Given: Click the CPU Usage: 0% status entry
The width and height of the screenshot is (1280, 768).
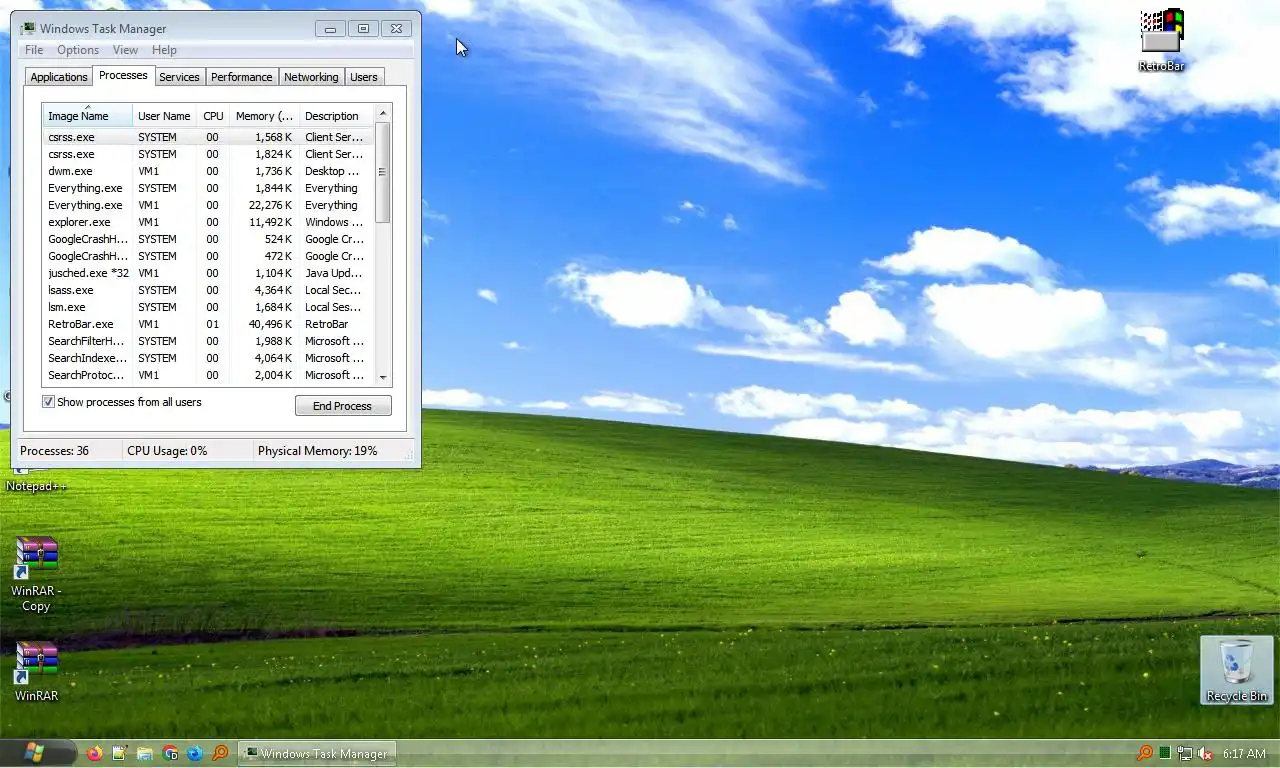Looking at the screenshot, I should point(167,451).
